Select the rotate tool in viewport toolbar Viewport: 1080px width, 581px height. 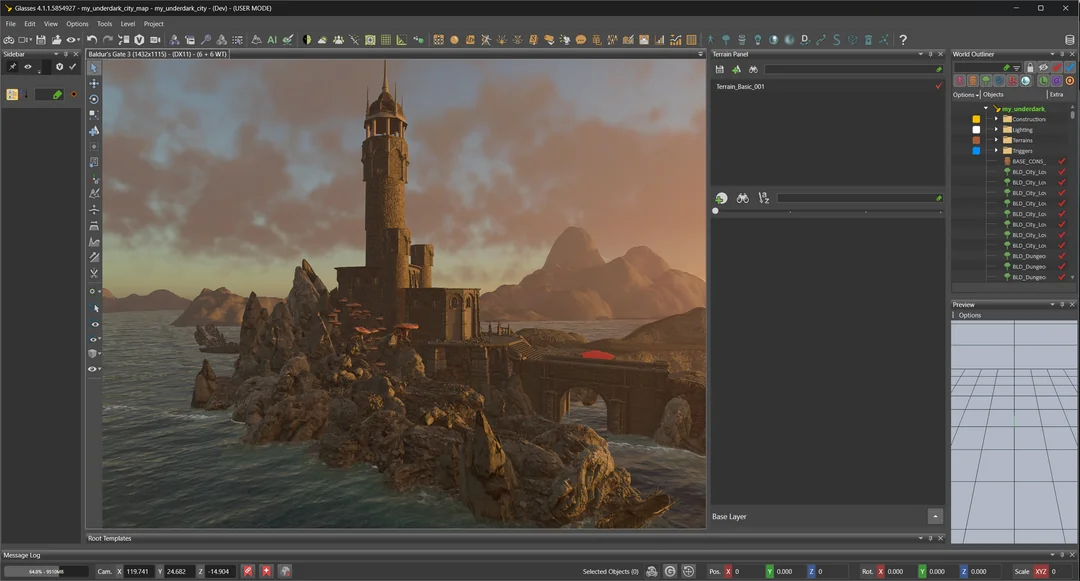(94, 99)
